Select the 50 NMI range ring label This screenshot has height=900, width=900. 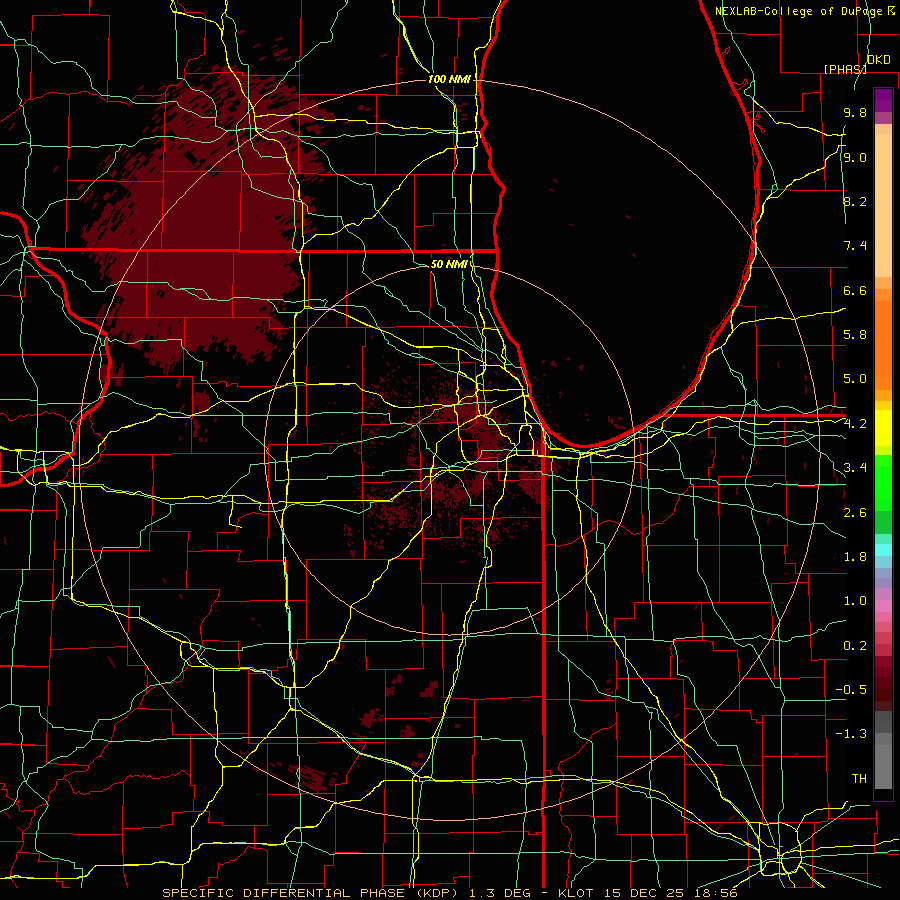pyautogui.click(x=449, y=264)
